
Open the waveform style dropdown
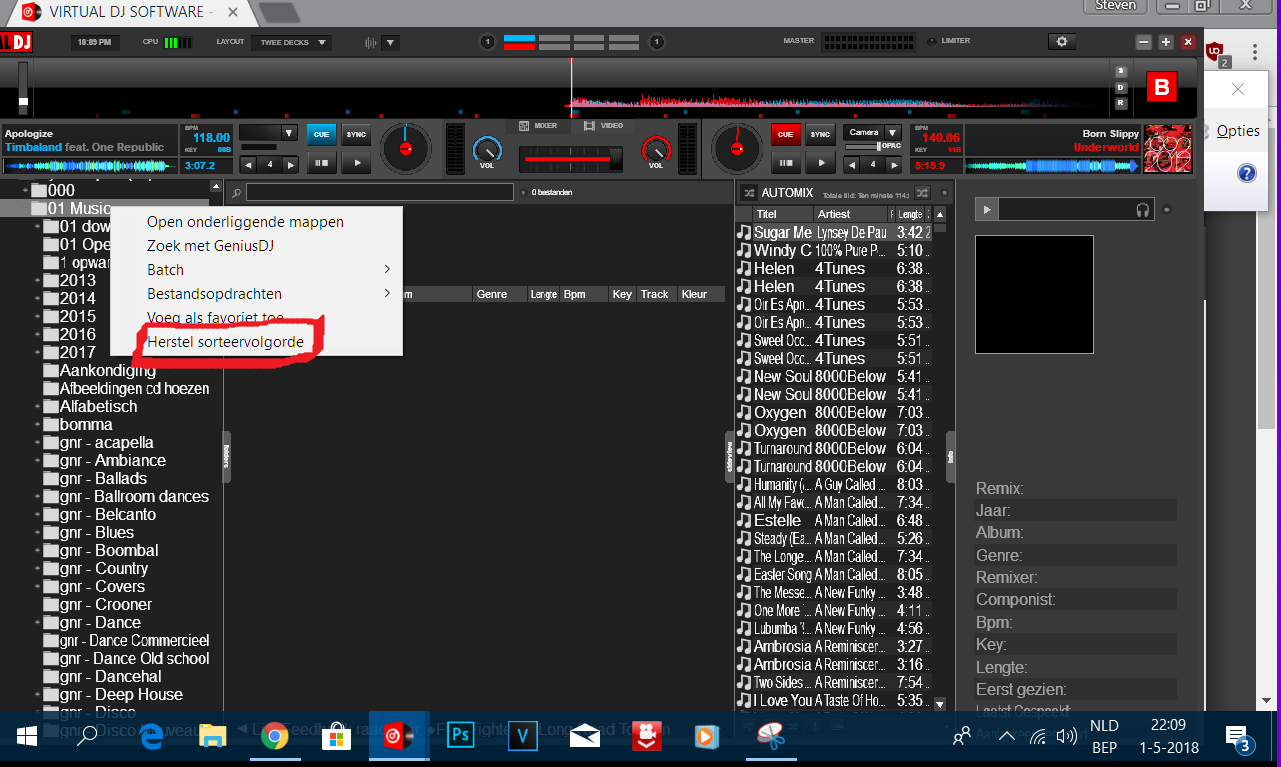(x=390, y=42)
